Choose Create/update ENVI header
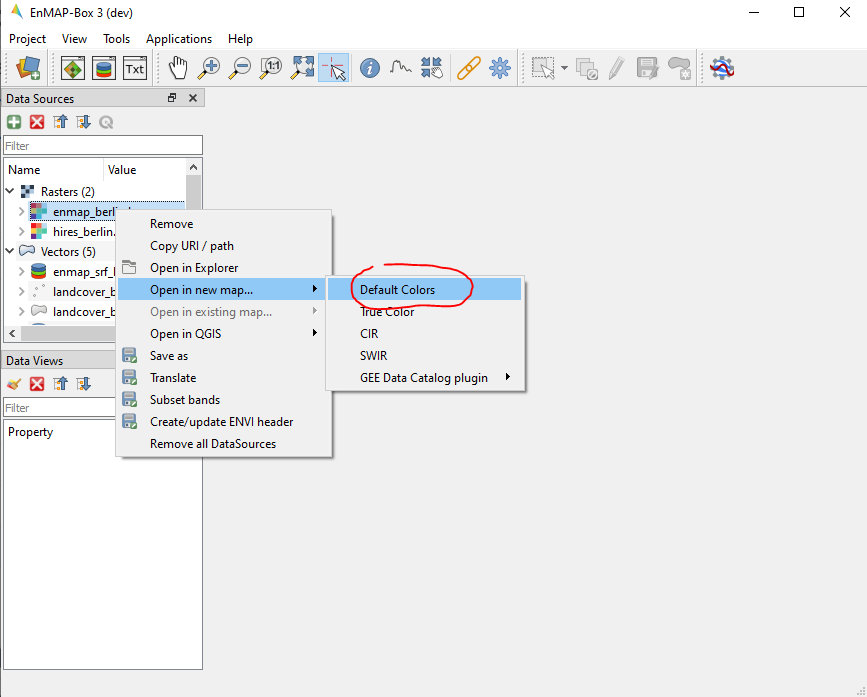The height and width of the screenshot is (697, 867). (x=224, y=422)
